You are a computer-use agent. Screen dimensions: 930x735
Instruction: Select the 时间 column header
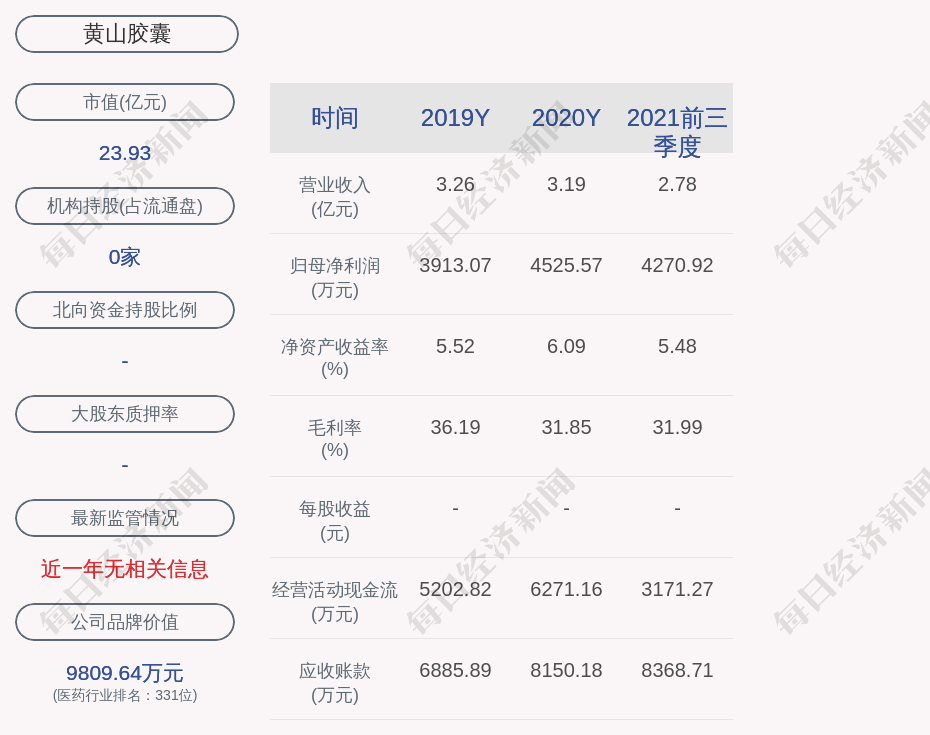(335, 118)
